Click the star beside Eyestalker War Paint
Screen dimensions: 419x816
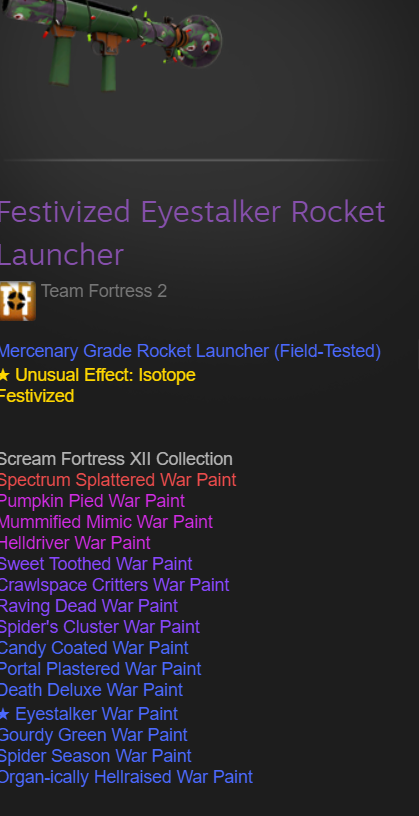(x=5, y=714)
